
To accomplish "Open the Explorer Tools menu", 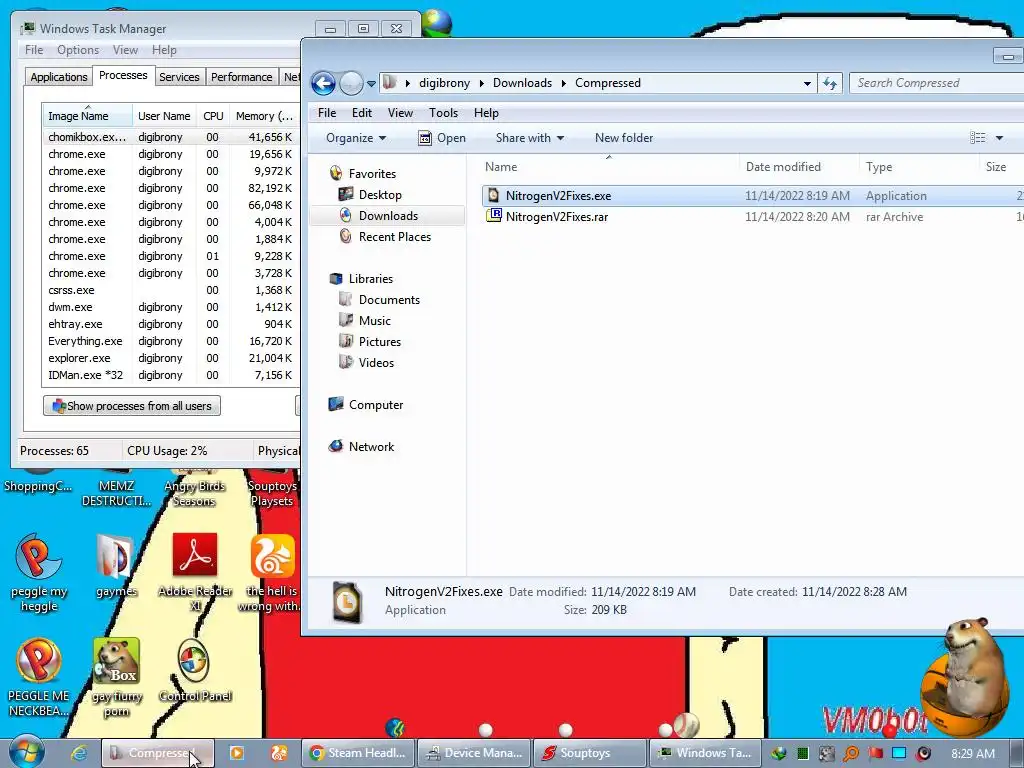I will pyautogui.click(x=443, y=113).
